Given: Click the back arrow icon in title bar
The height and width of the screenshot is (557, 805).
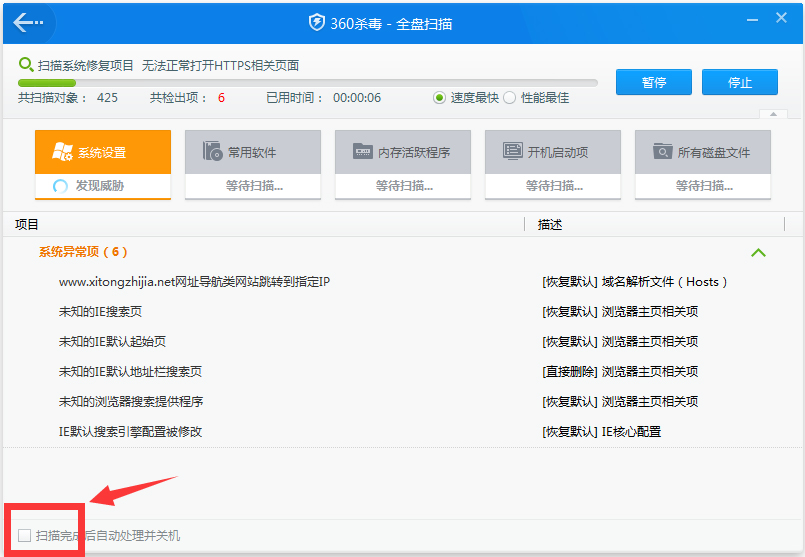Looking at the screenshot, I should click(x=28, y=23).
